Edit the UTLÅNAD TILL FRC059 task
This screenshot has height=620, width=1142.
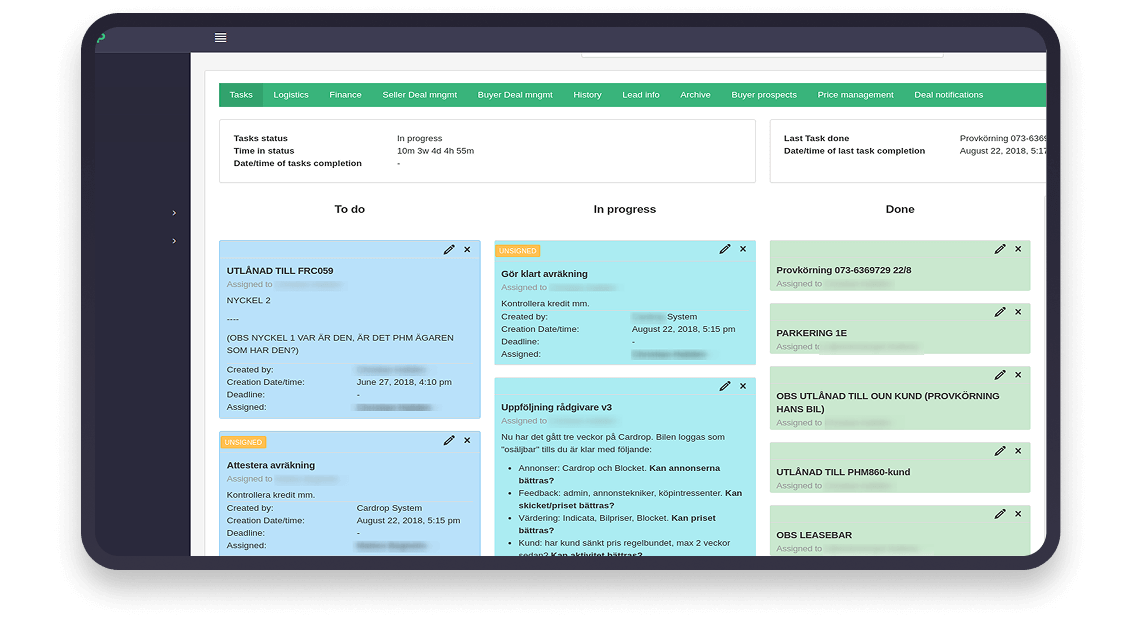pyautogui.click(x=449, y=250)
